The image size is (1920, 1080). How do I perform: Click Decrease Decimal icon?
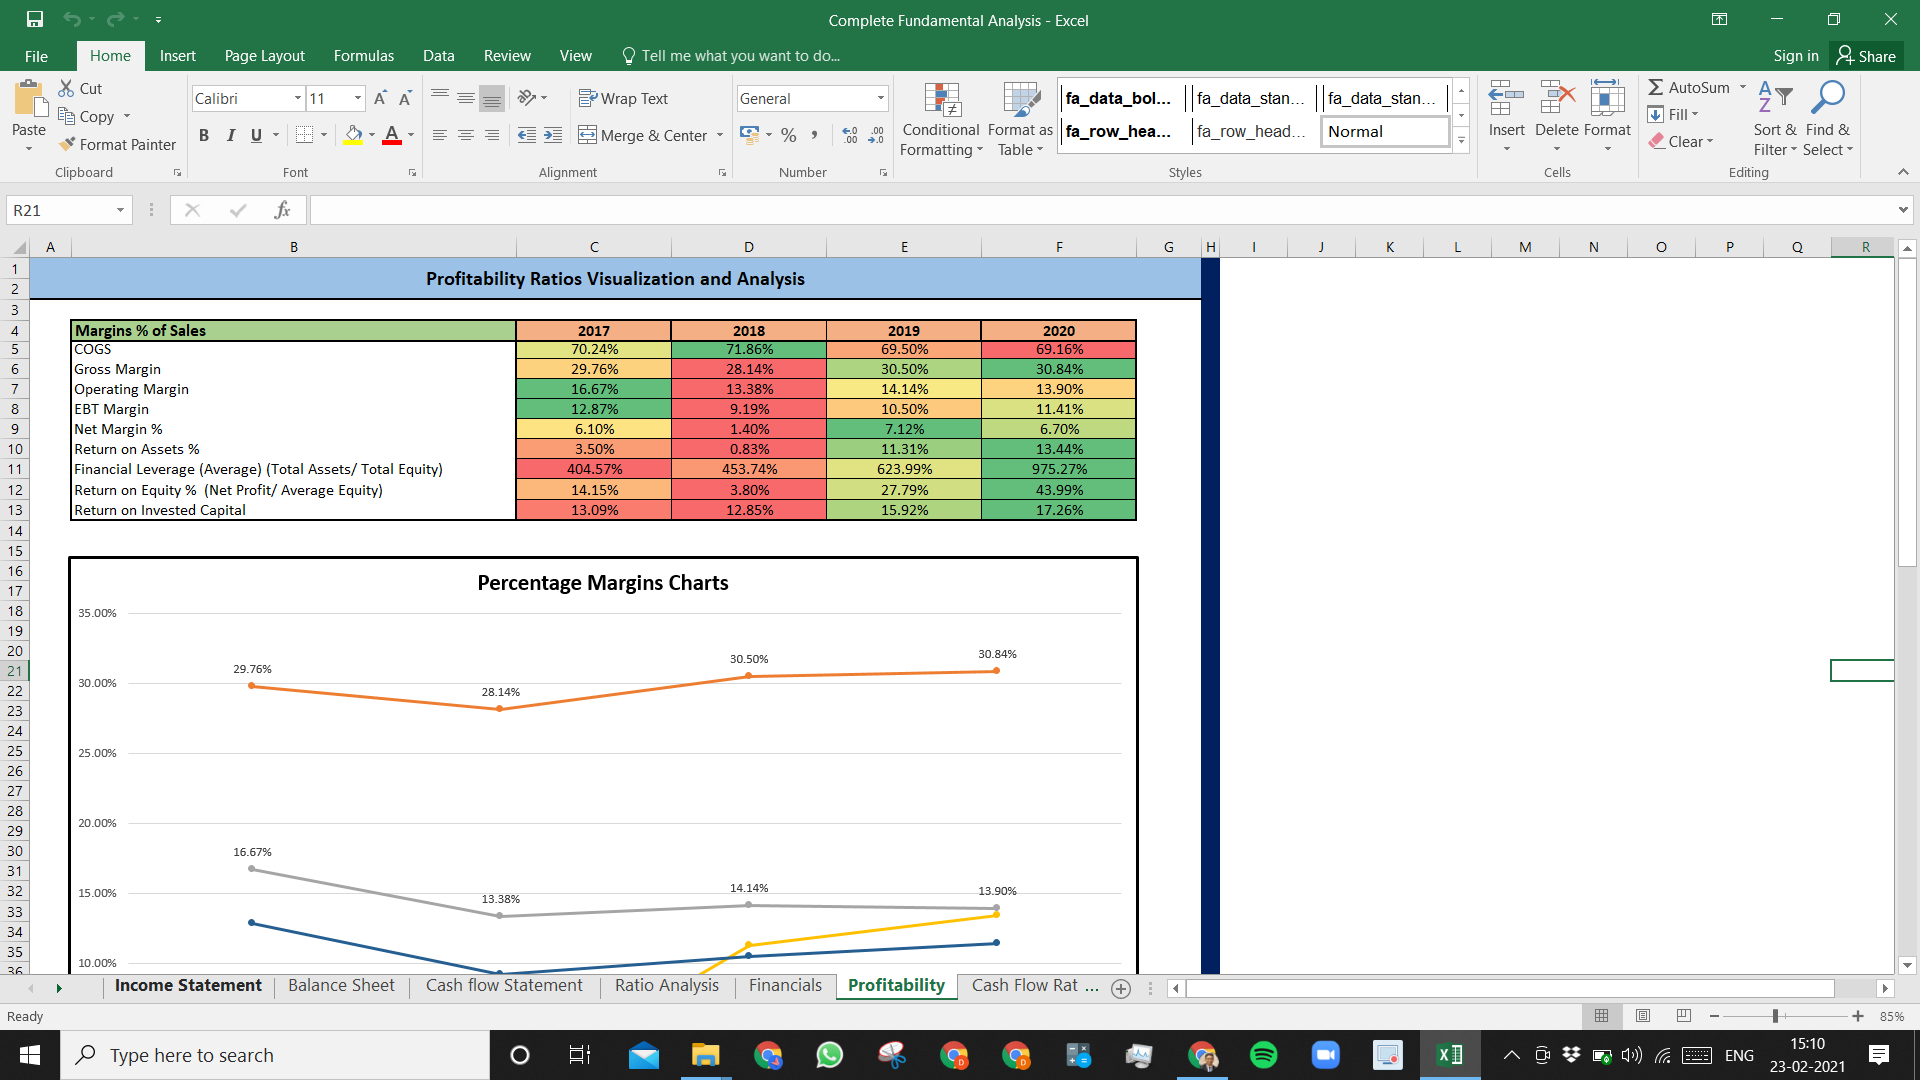pyautogui.click(x=876, y=135)
